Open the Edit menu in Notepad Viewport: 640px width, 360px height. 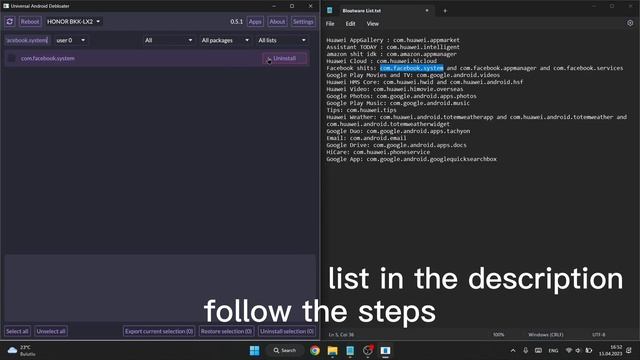pyautogui.click(x=350, y=24)
